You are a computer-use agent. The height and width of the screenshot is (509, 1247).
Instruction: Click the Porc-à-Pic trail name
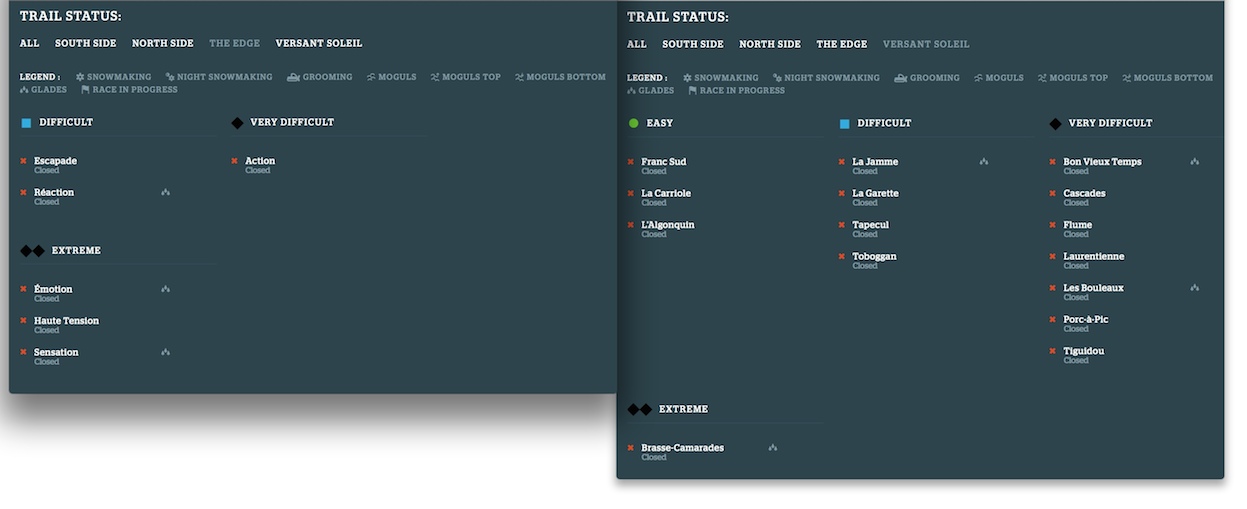[1086, 320]
